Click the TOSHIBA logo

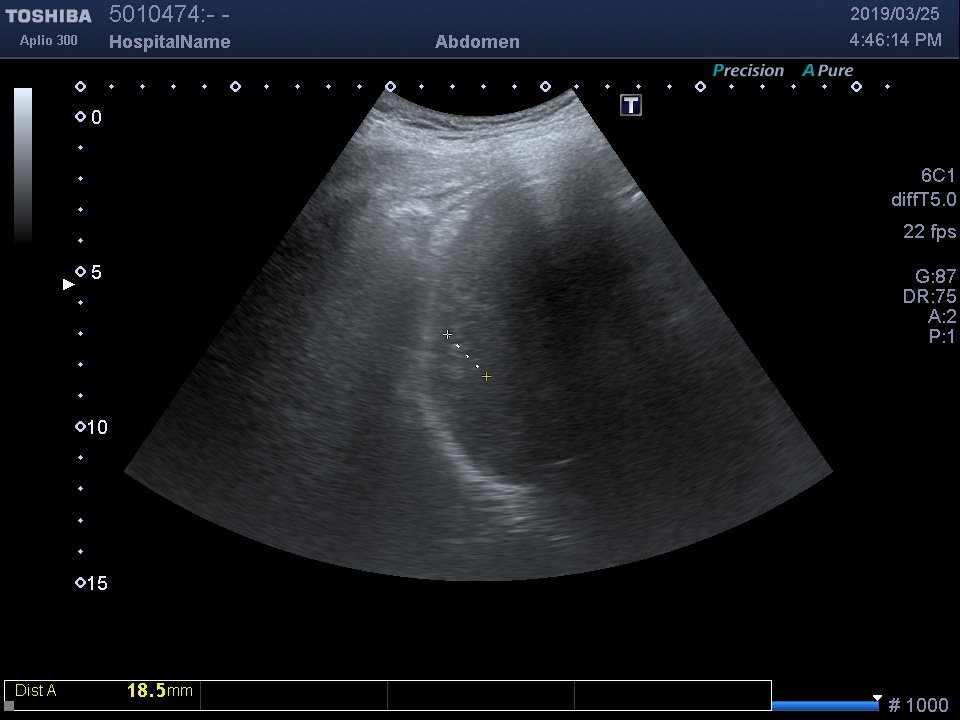pos(48,16)
